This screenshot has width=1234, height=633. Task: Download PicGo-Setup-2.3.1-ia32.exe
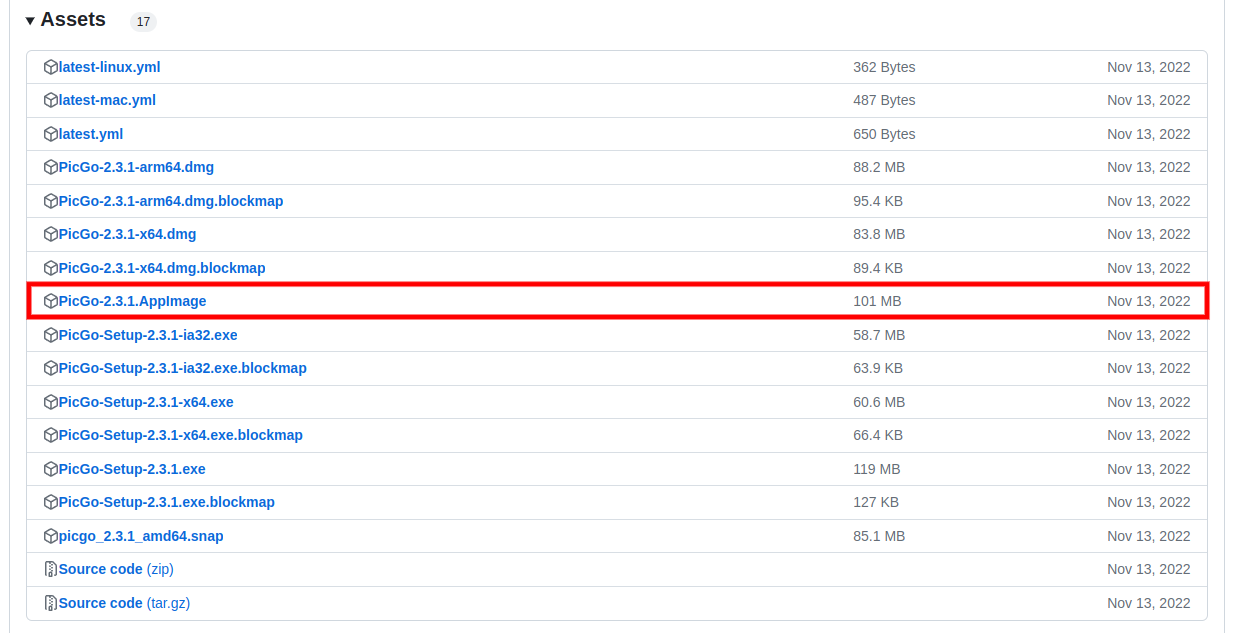pos(148,335)
